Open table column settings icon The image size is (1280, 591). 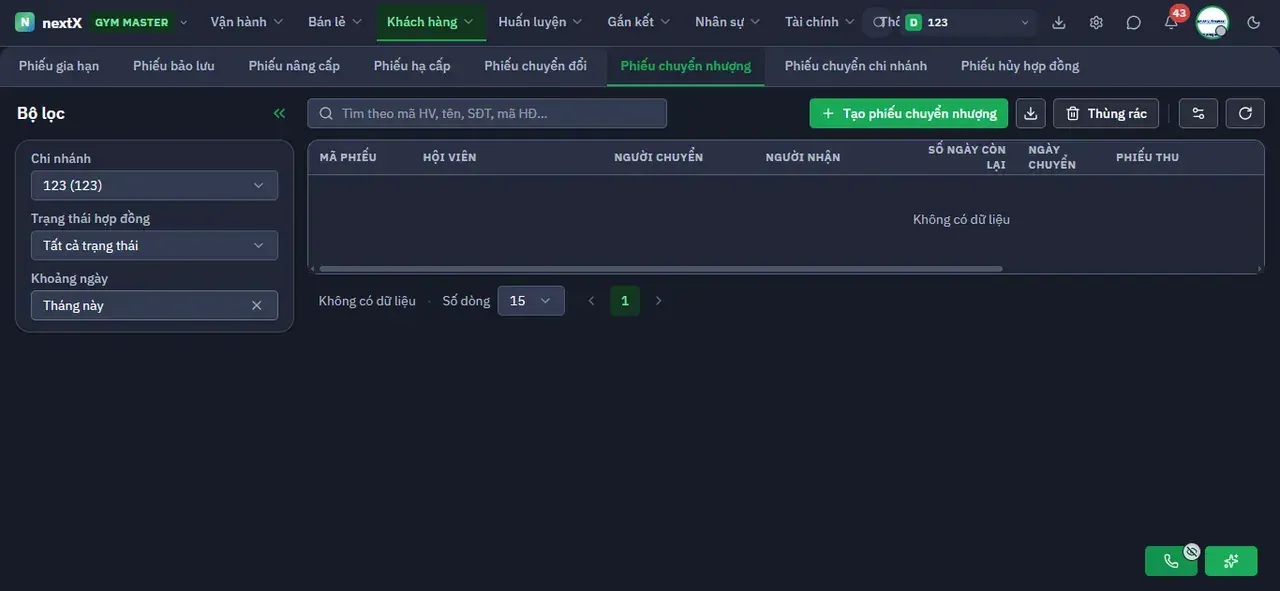1198,113
